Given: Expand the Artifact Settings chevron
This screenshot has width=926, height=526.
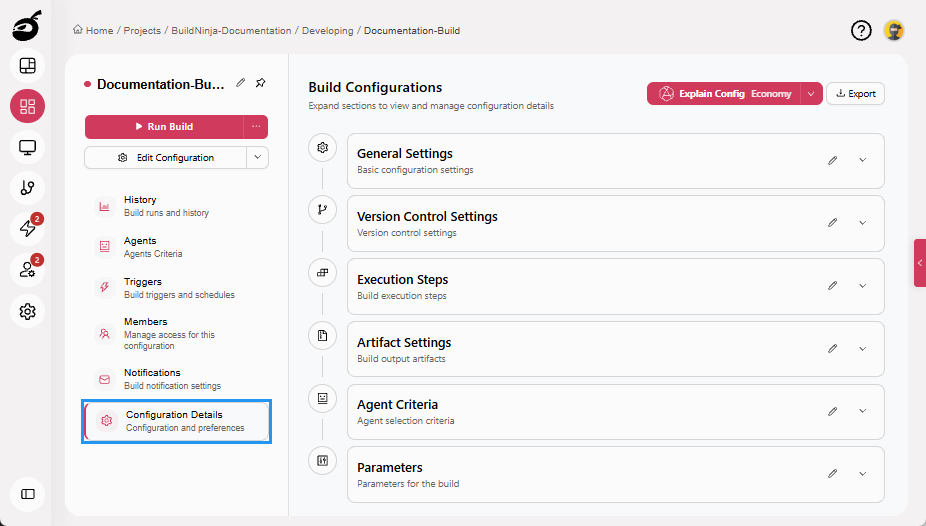Looking at the screenshot, I should [x=863, y=349].
